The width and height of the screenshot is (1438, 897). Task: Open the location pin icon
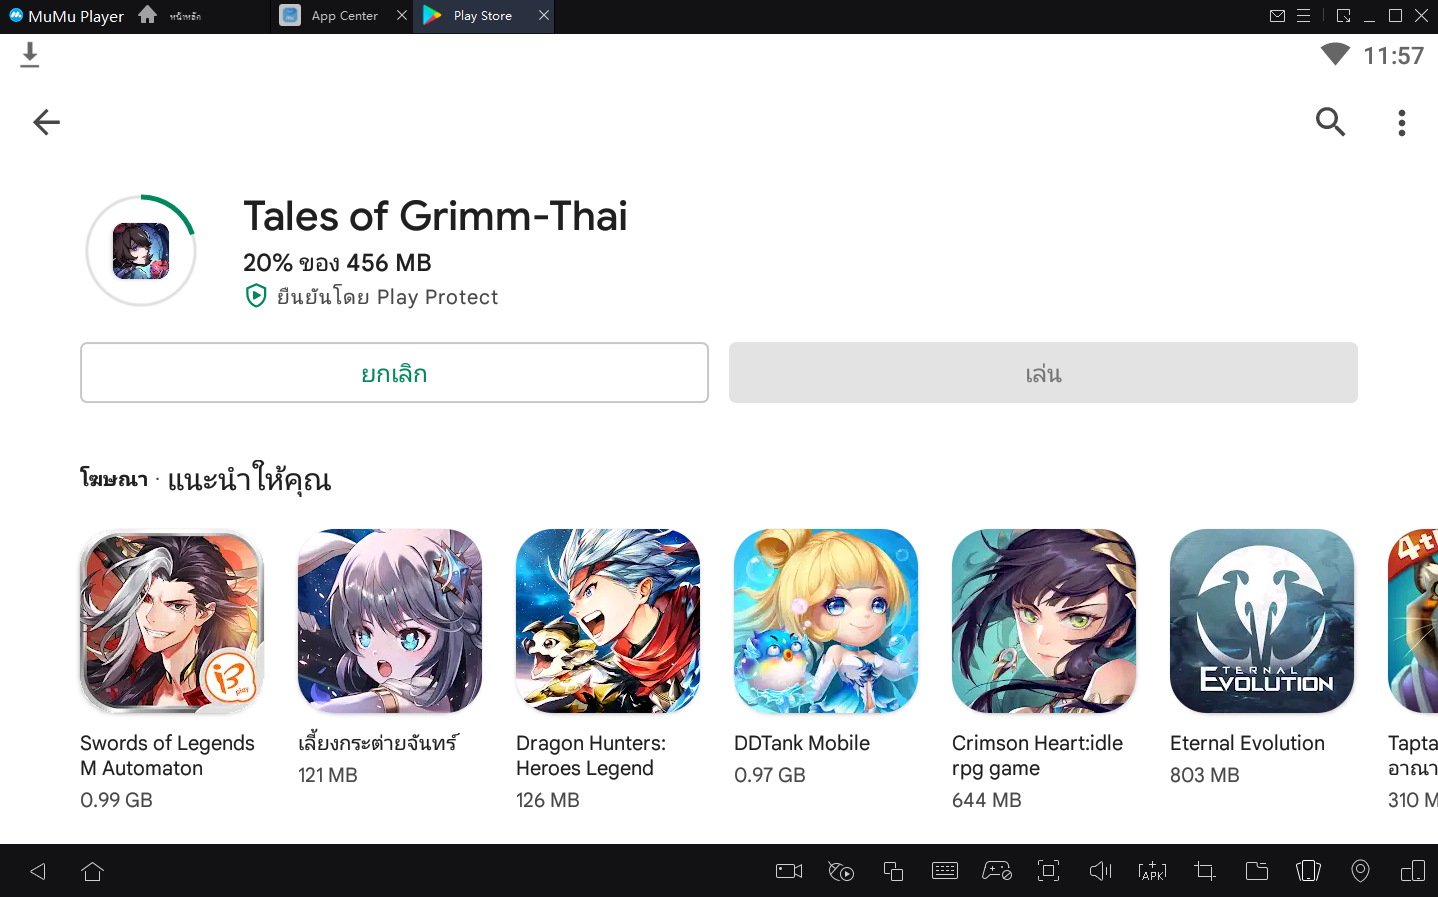(1360, 871)
